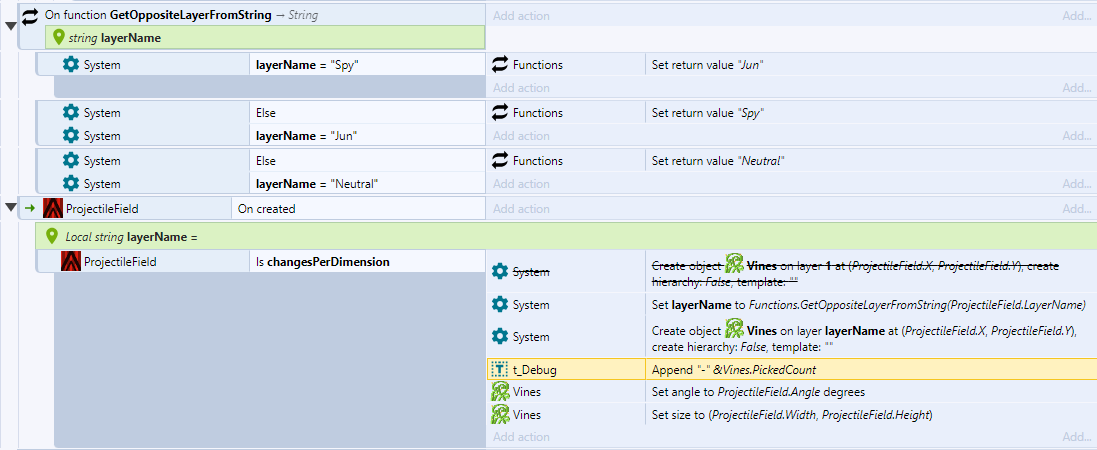
Task: Click Add action below Set return value "Jun"
Action: click(x=521, y=88)
